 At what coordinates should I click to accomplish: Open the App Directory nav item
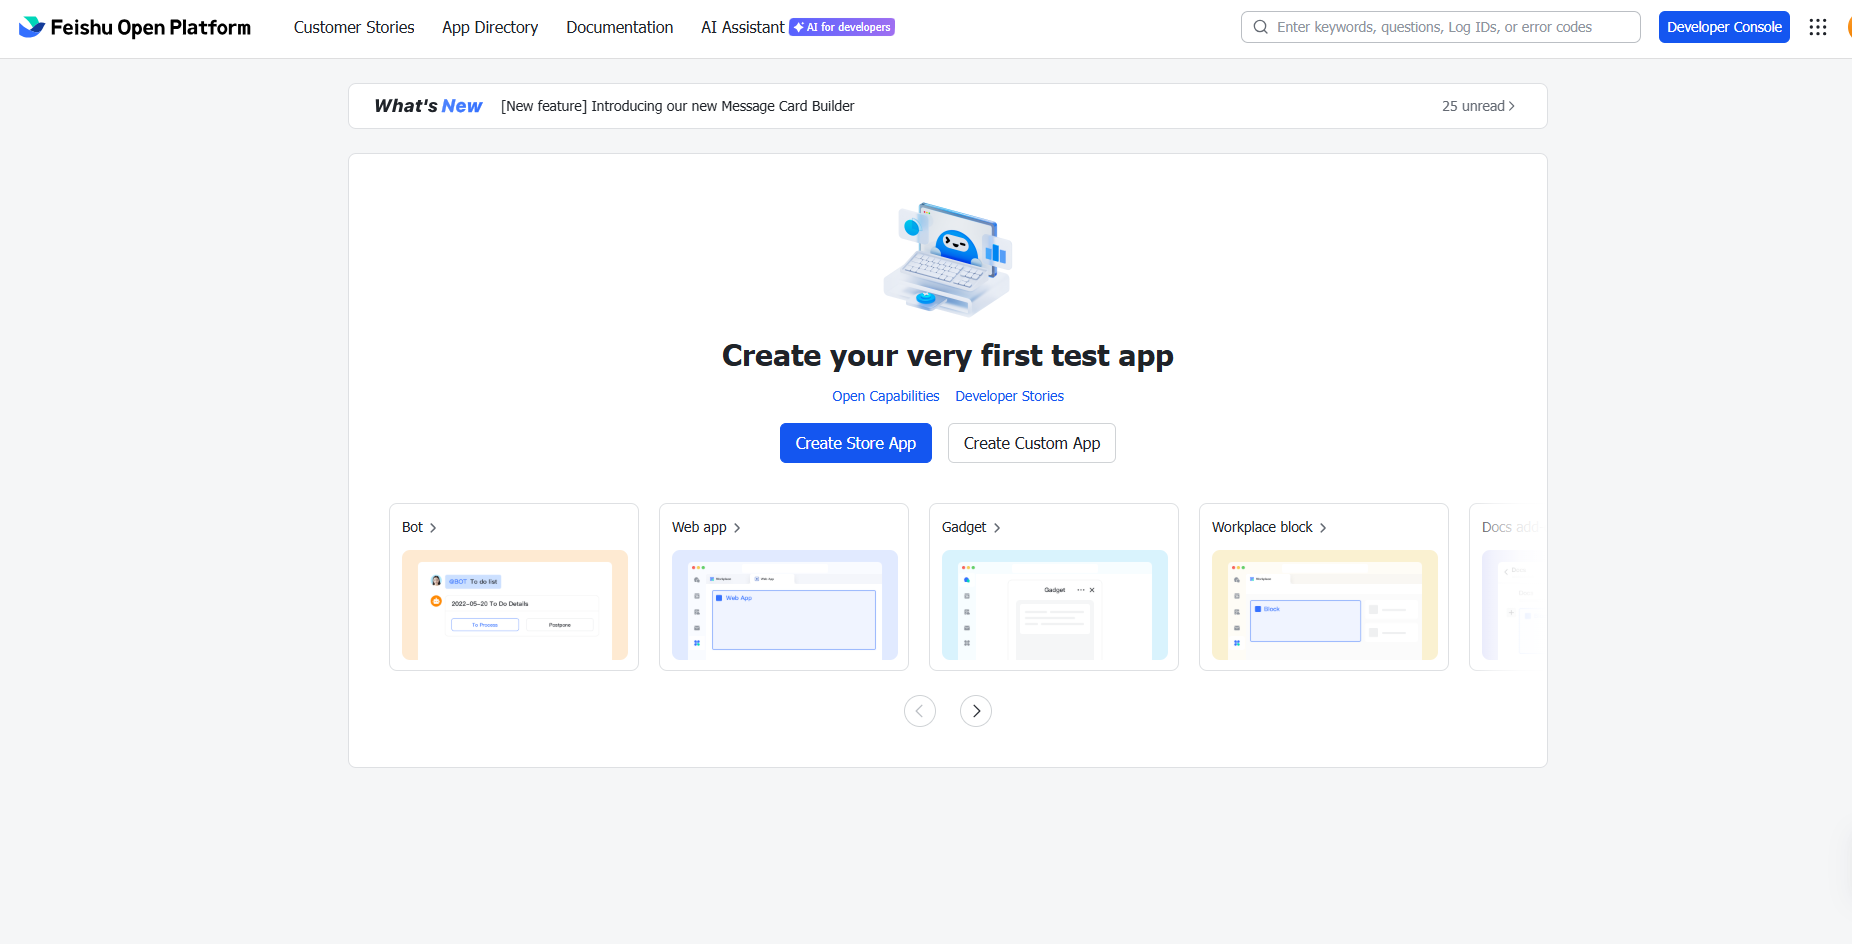point(490,27)
